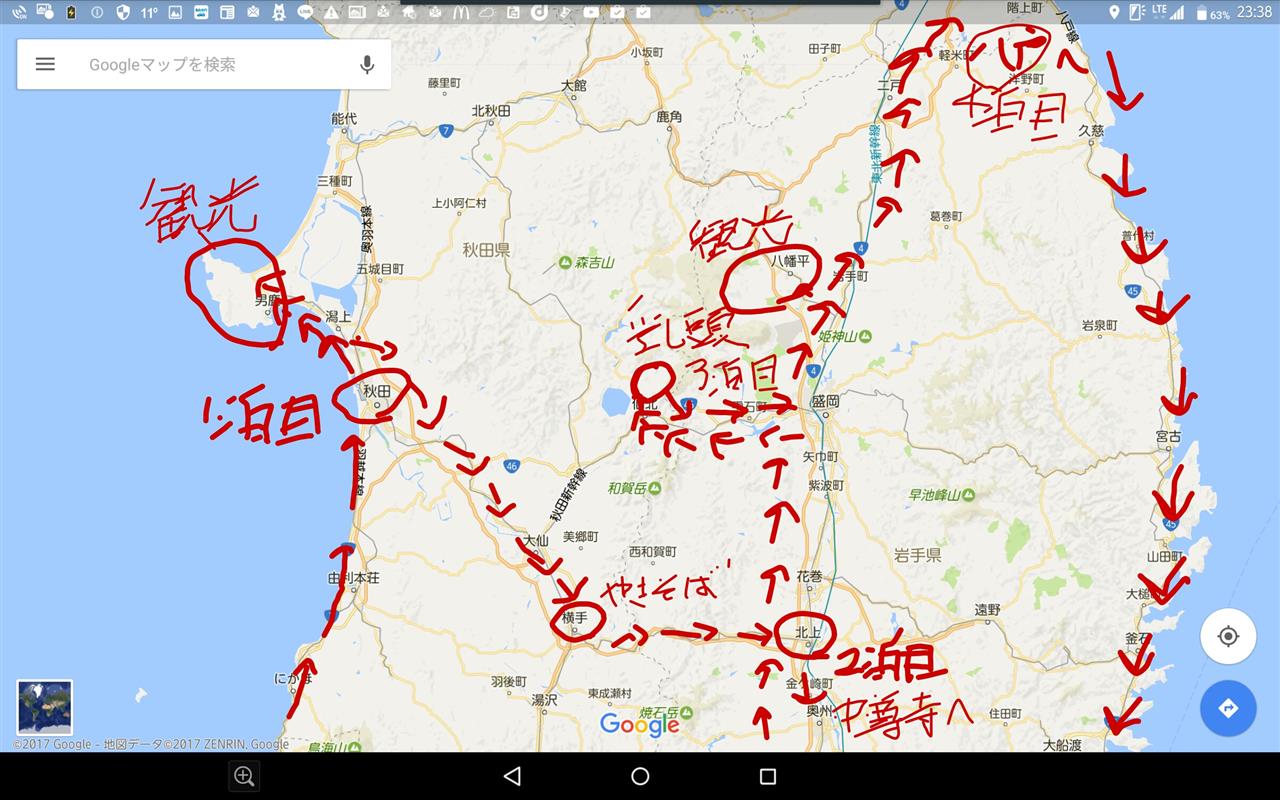Select the 紫波町 town label
The image size is (1280, 800).
(826, 484)
